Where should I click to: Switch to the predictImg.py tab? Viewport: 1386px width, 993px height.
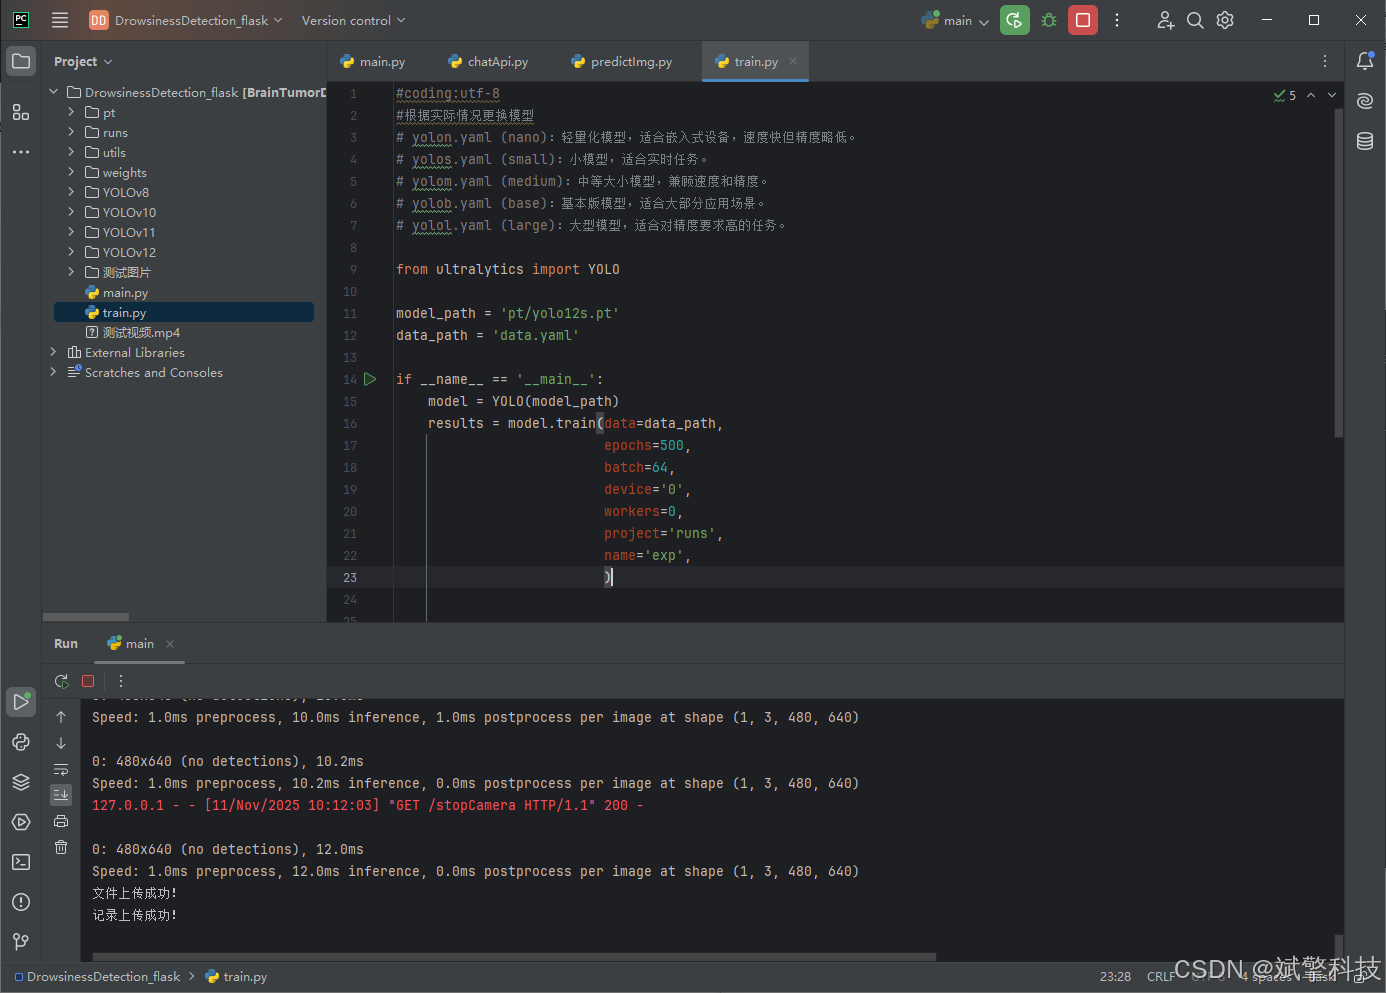click(621, 62)
